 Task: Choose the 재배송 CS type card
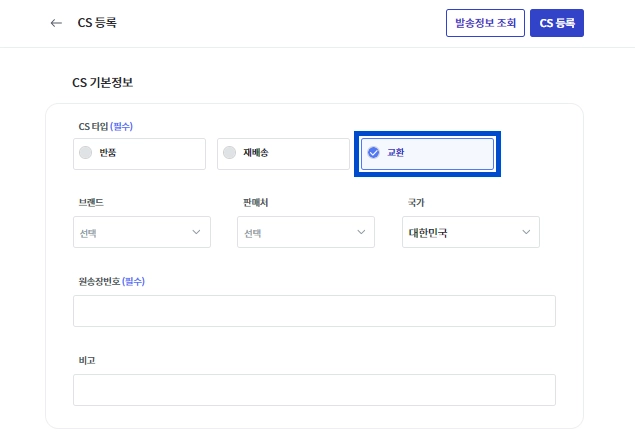(x=283, y=154)
